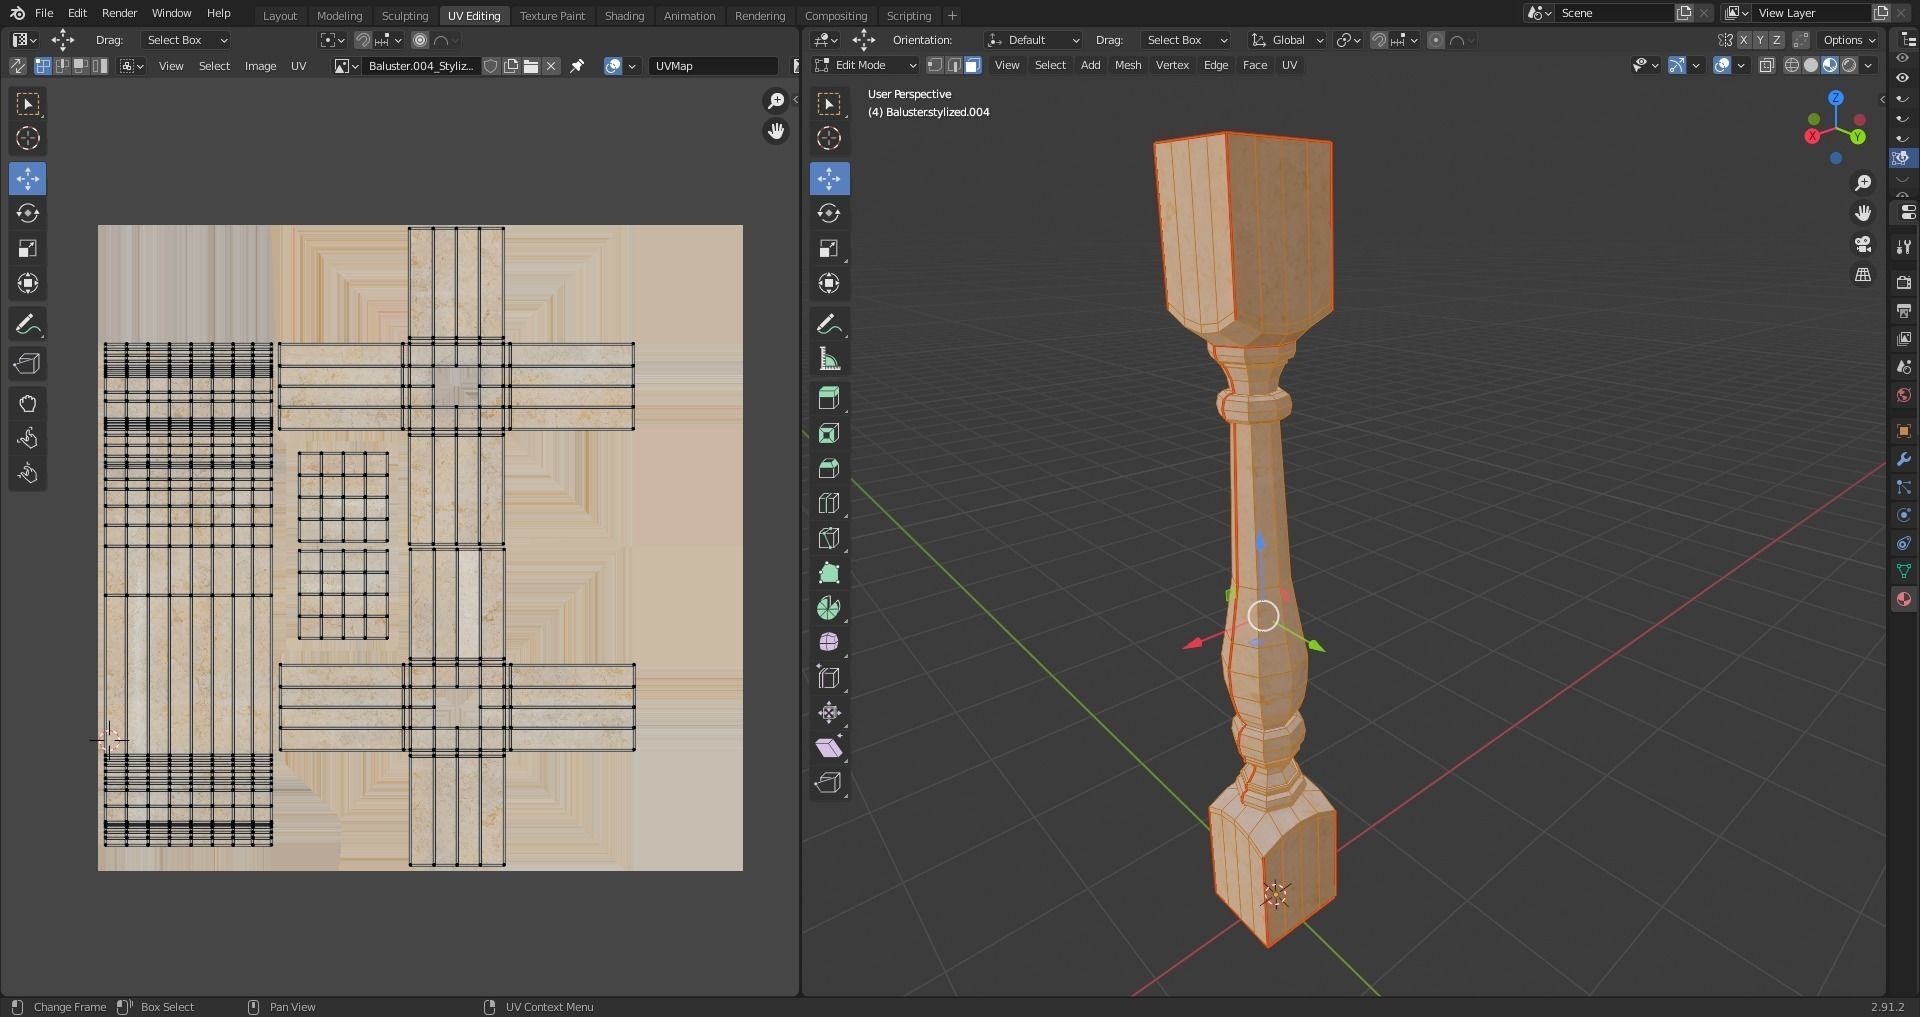Viewport: 1920px width, 1017px height.
Task: Add a new workspace tab
Action: click(952, 15)
